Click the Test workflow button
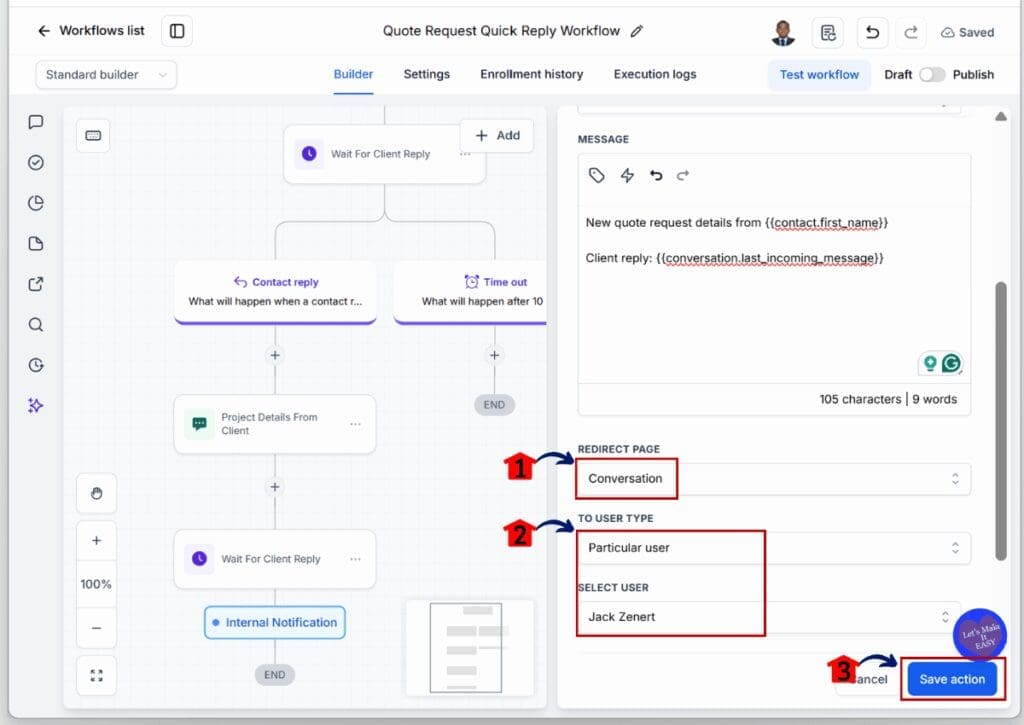 pyautogui.click(x=819, y=74)
